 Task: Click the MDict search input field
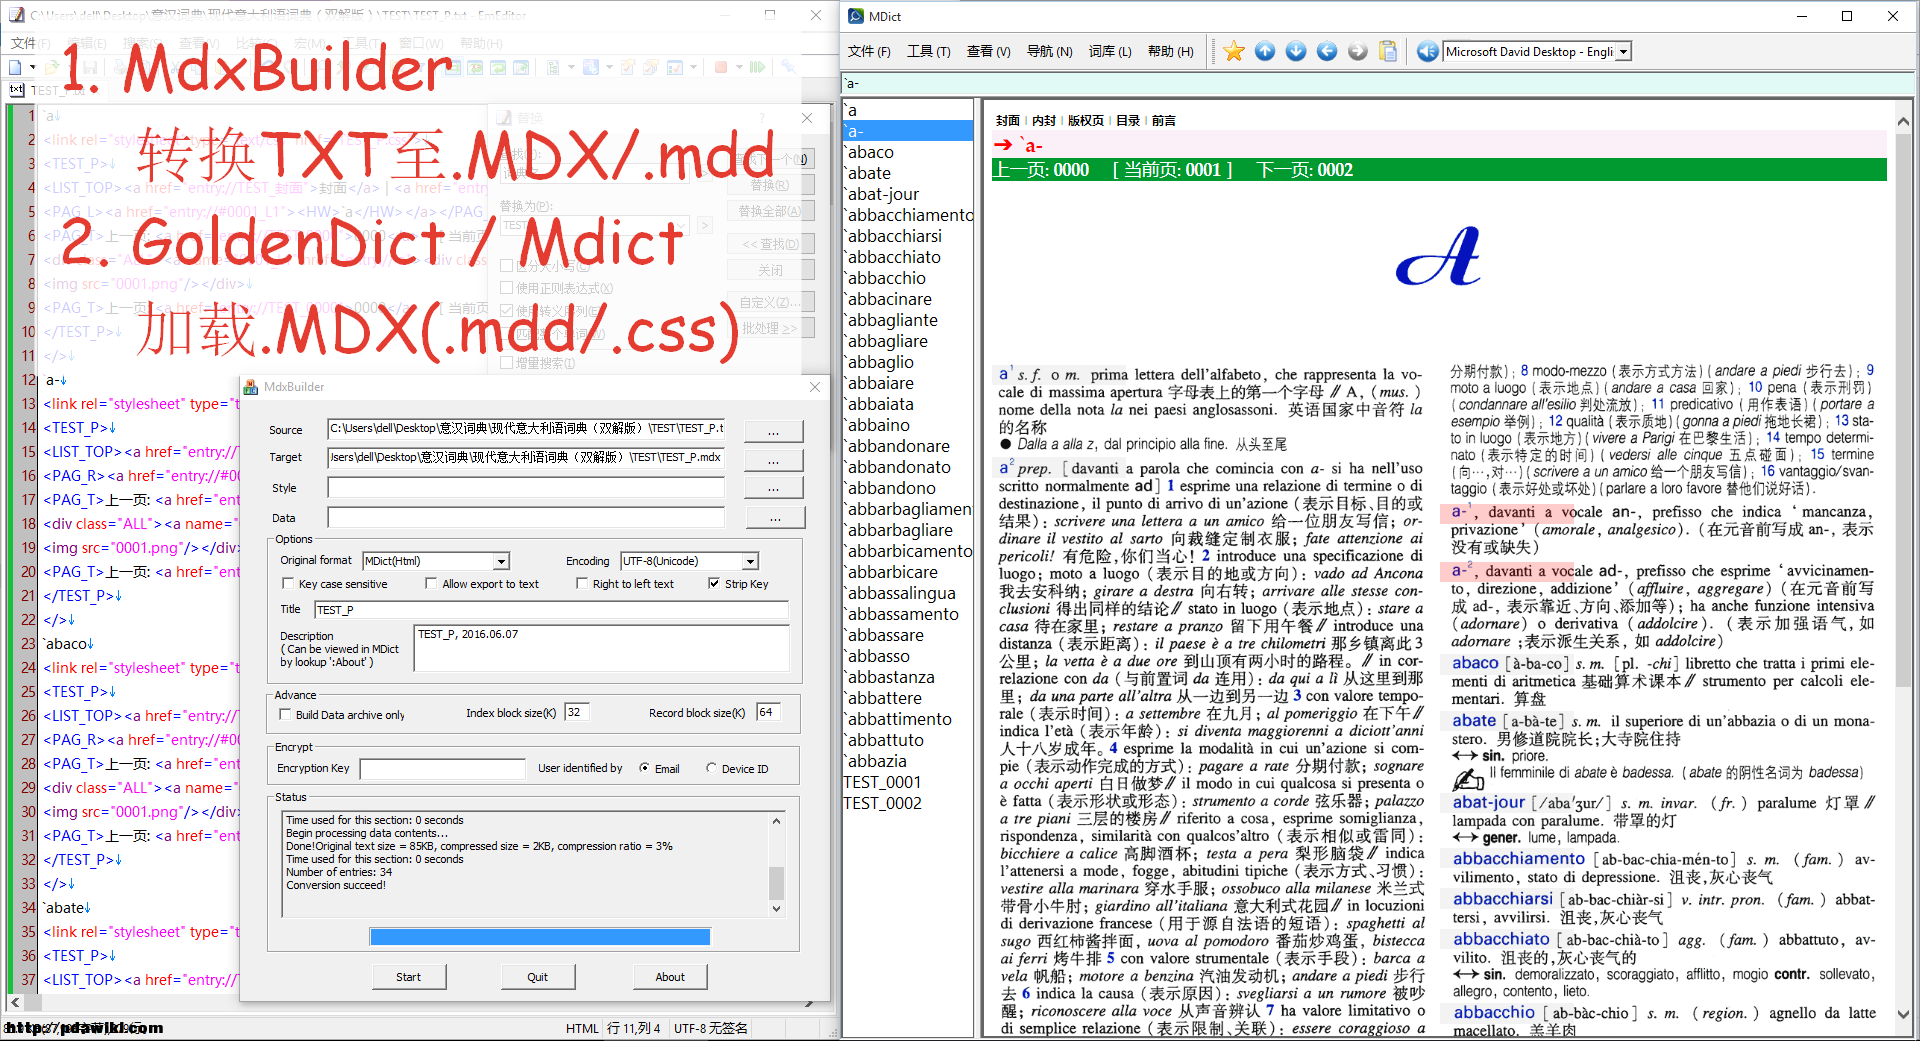coord(1377,83)
